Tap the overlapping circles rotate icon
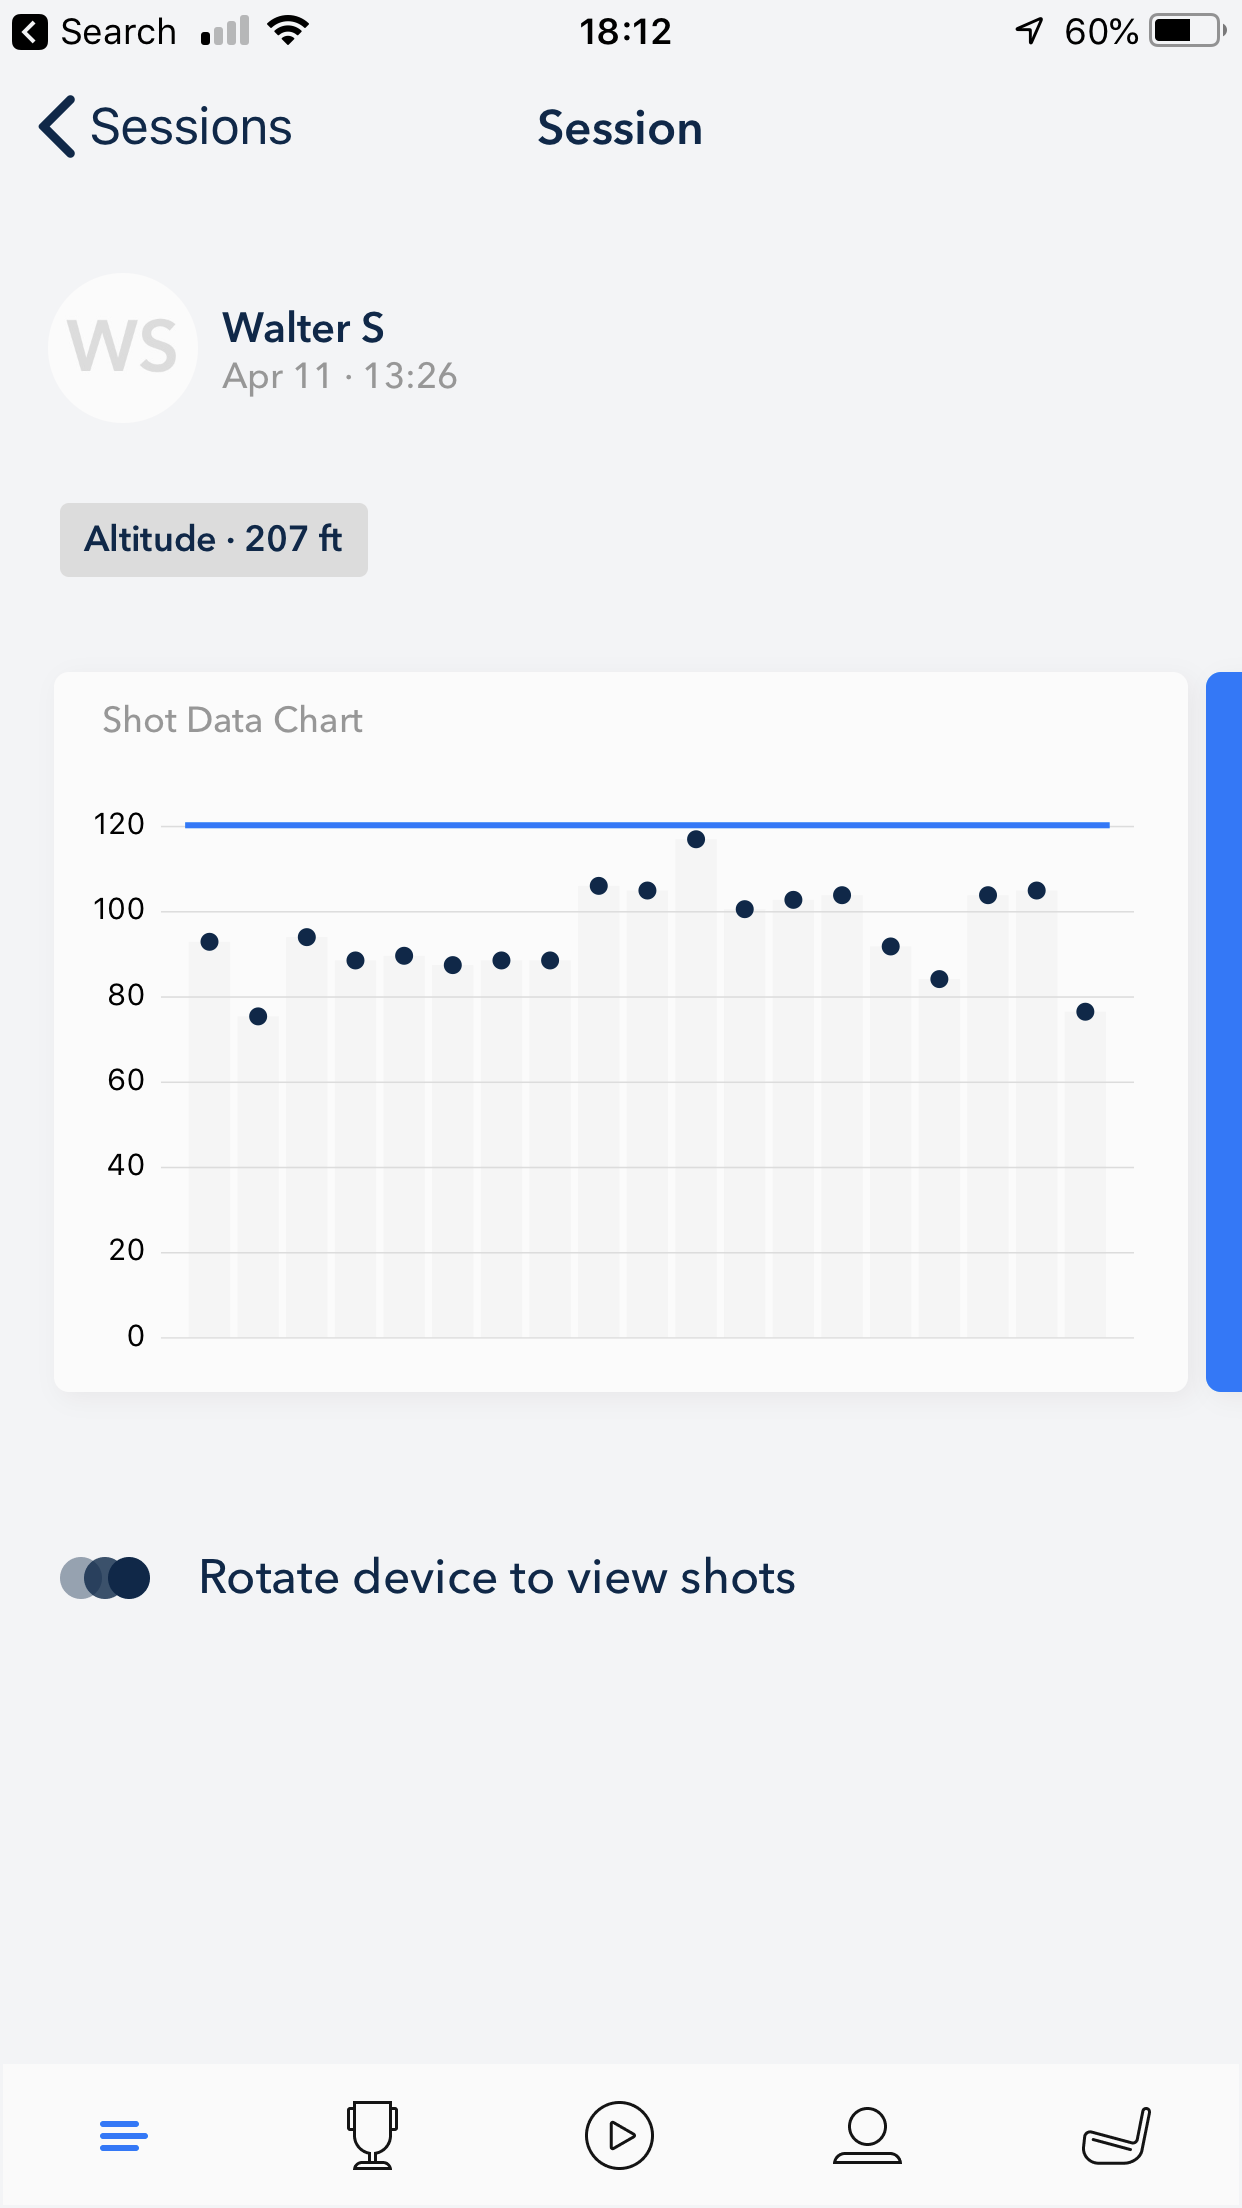Image resolution: width=1242 pixels, height=2208 pixels. 105,1578
